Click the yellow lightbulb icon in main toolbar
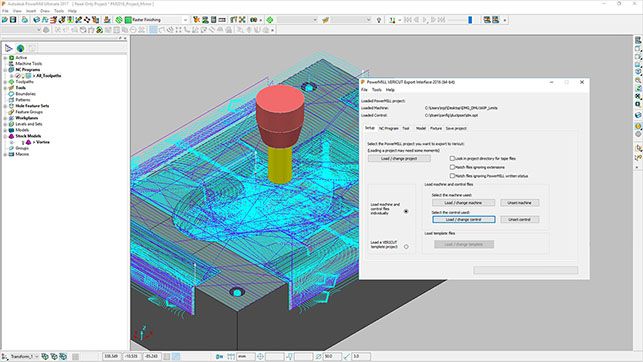This screenshot has width=643, height=362. pos(379,20)
